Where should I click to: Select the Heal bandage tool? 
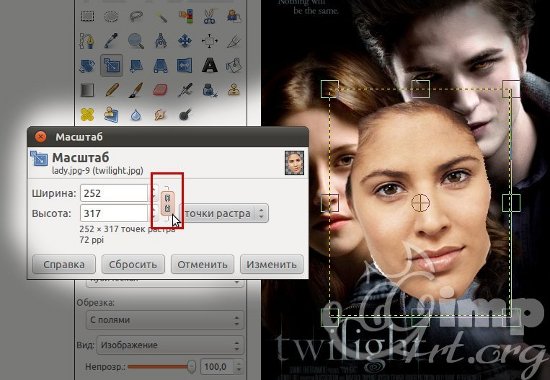click(x=87, y=114)
